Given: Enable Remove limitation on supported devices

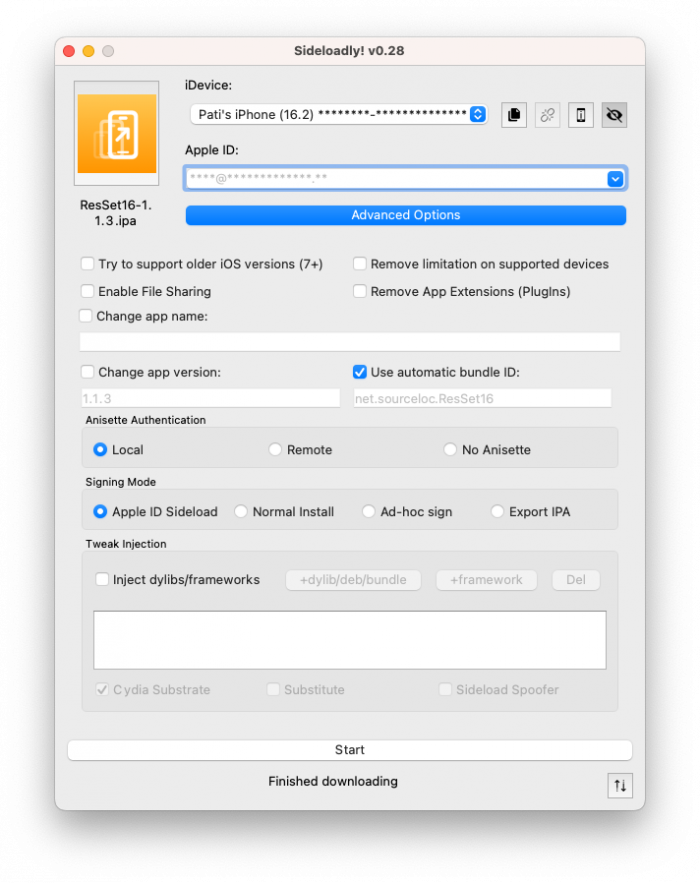Looking at the screenshot, I should (x=359, y=264).
